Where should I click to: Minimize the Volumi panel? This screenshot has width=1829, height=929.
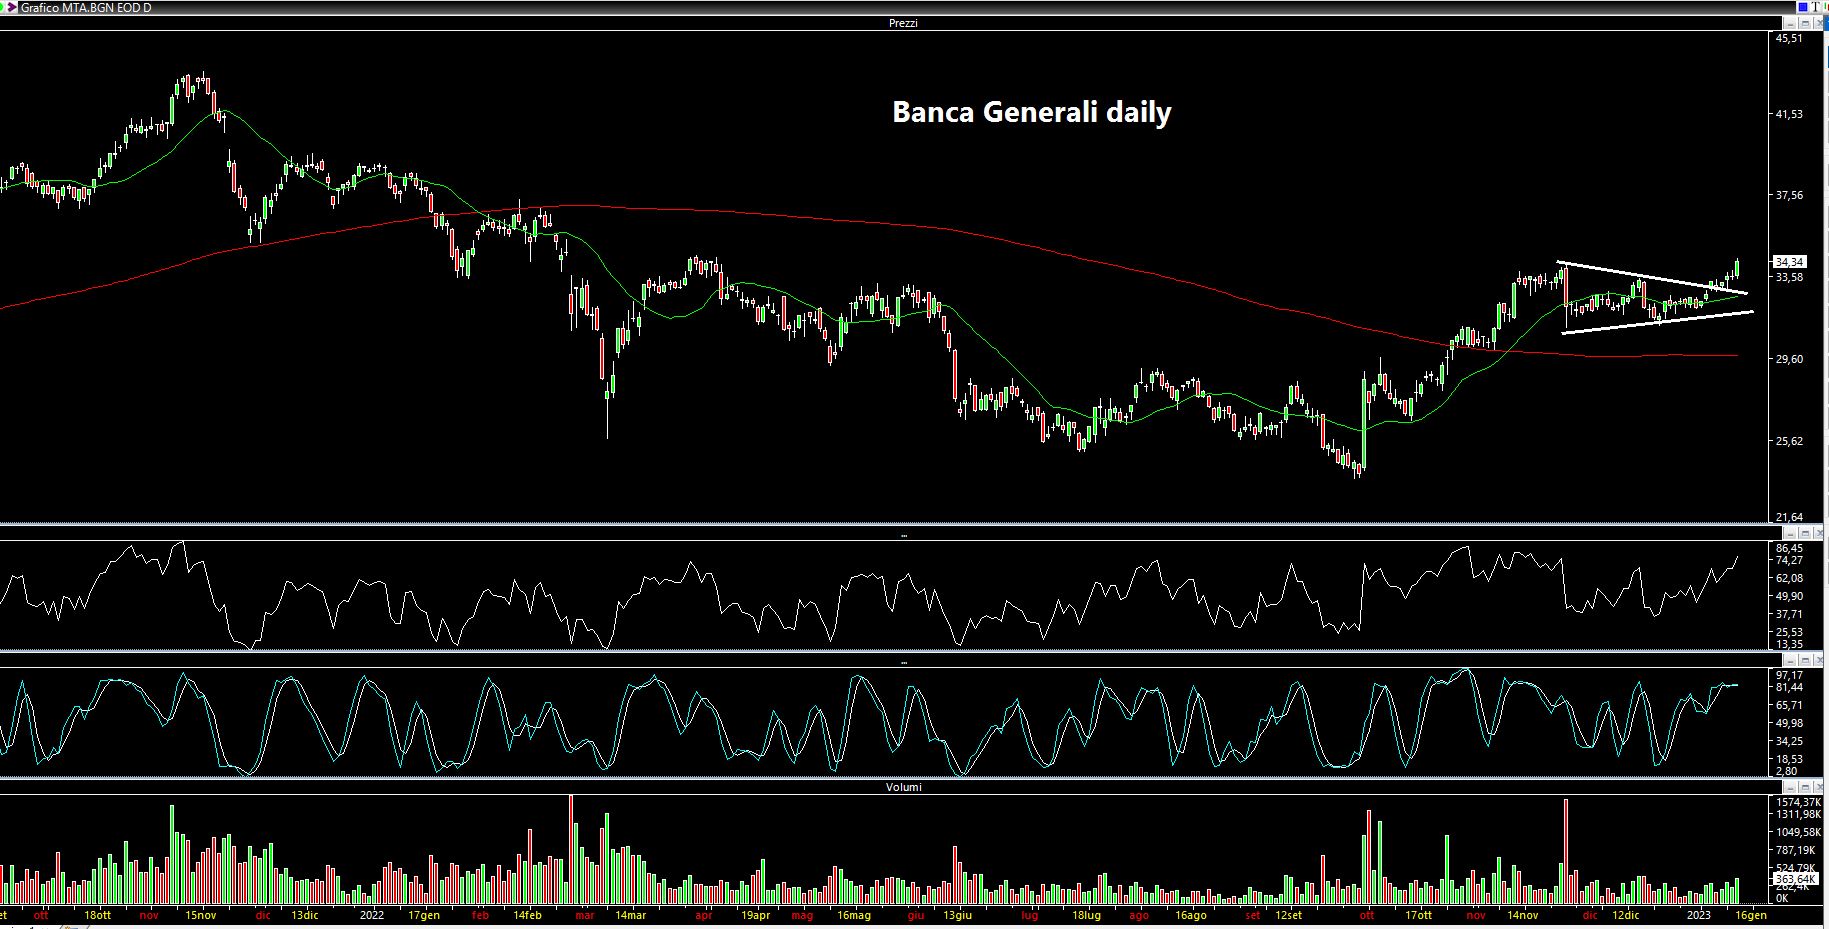pyautogui.click(x=1790, y=787)
